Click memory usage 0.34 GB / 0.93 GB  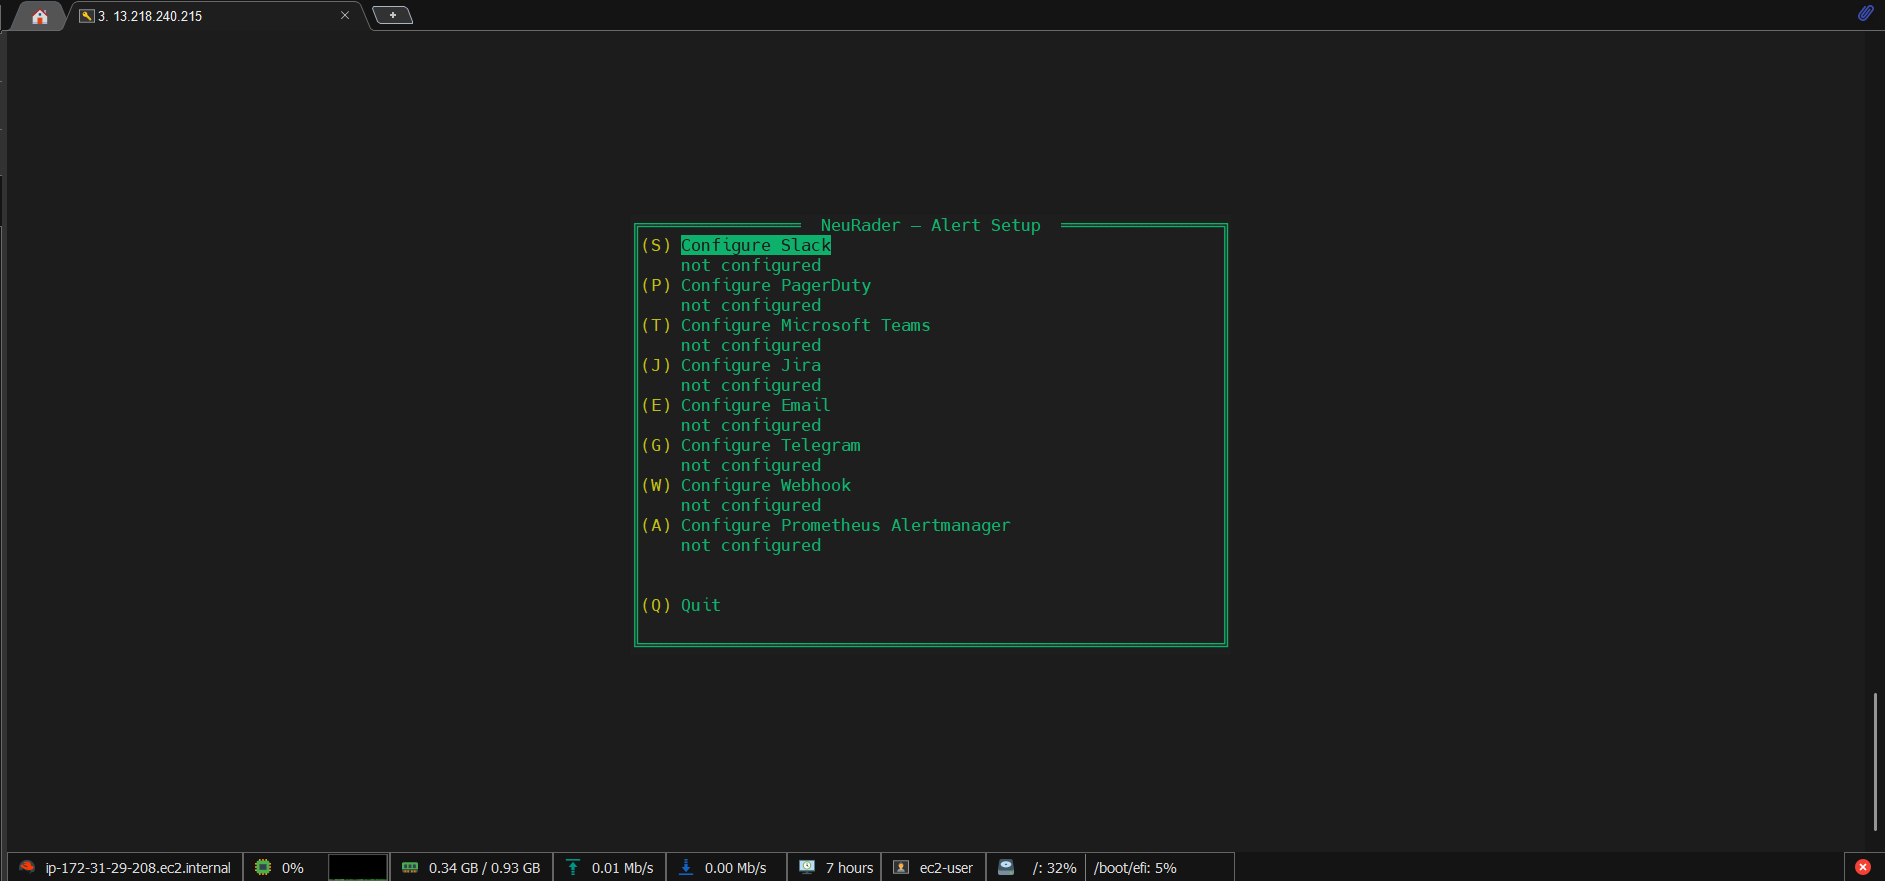pyautogui.click(x=485, y=868)
